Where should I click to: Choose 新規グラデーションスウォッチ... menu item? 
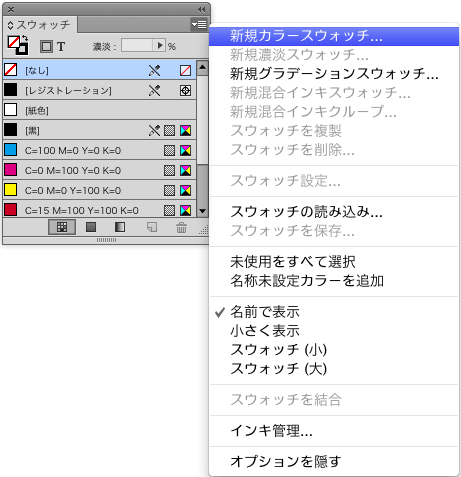pos(334,74)
